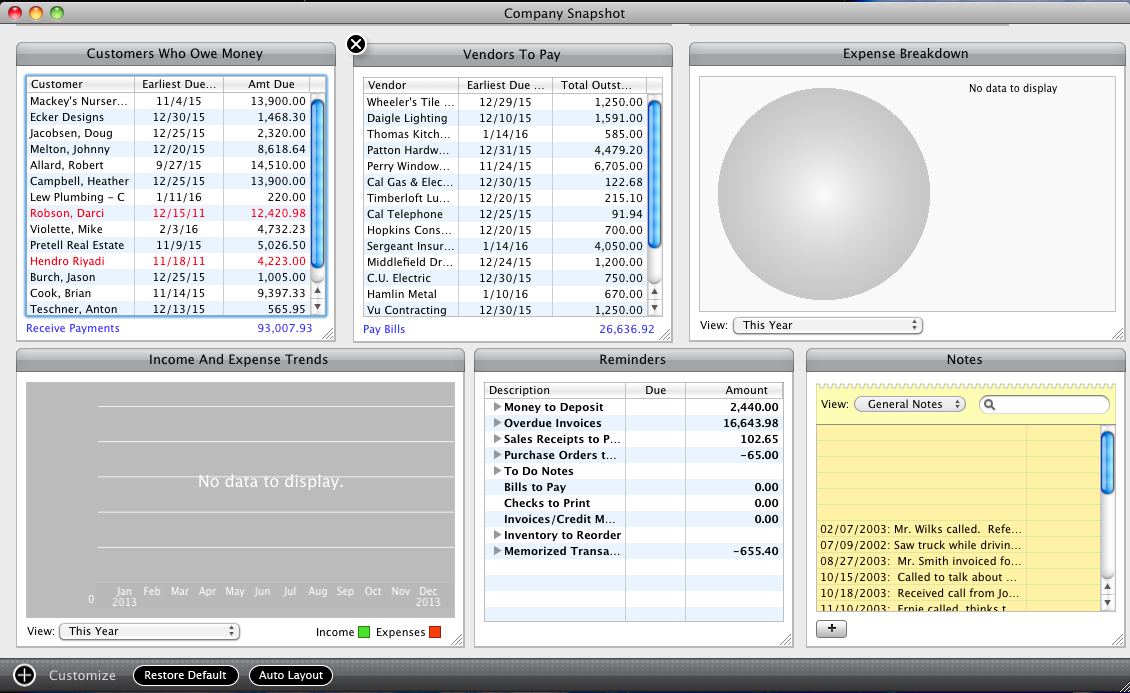Screen dimensions: 1130x693
Task: Click the plus icon beside Customize
Action: (25, 675)
